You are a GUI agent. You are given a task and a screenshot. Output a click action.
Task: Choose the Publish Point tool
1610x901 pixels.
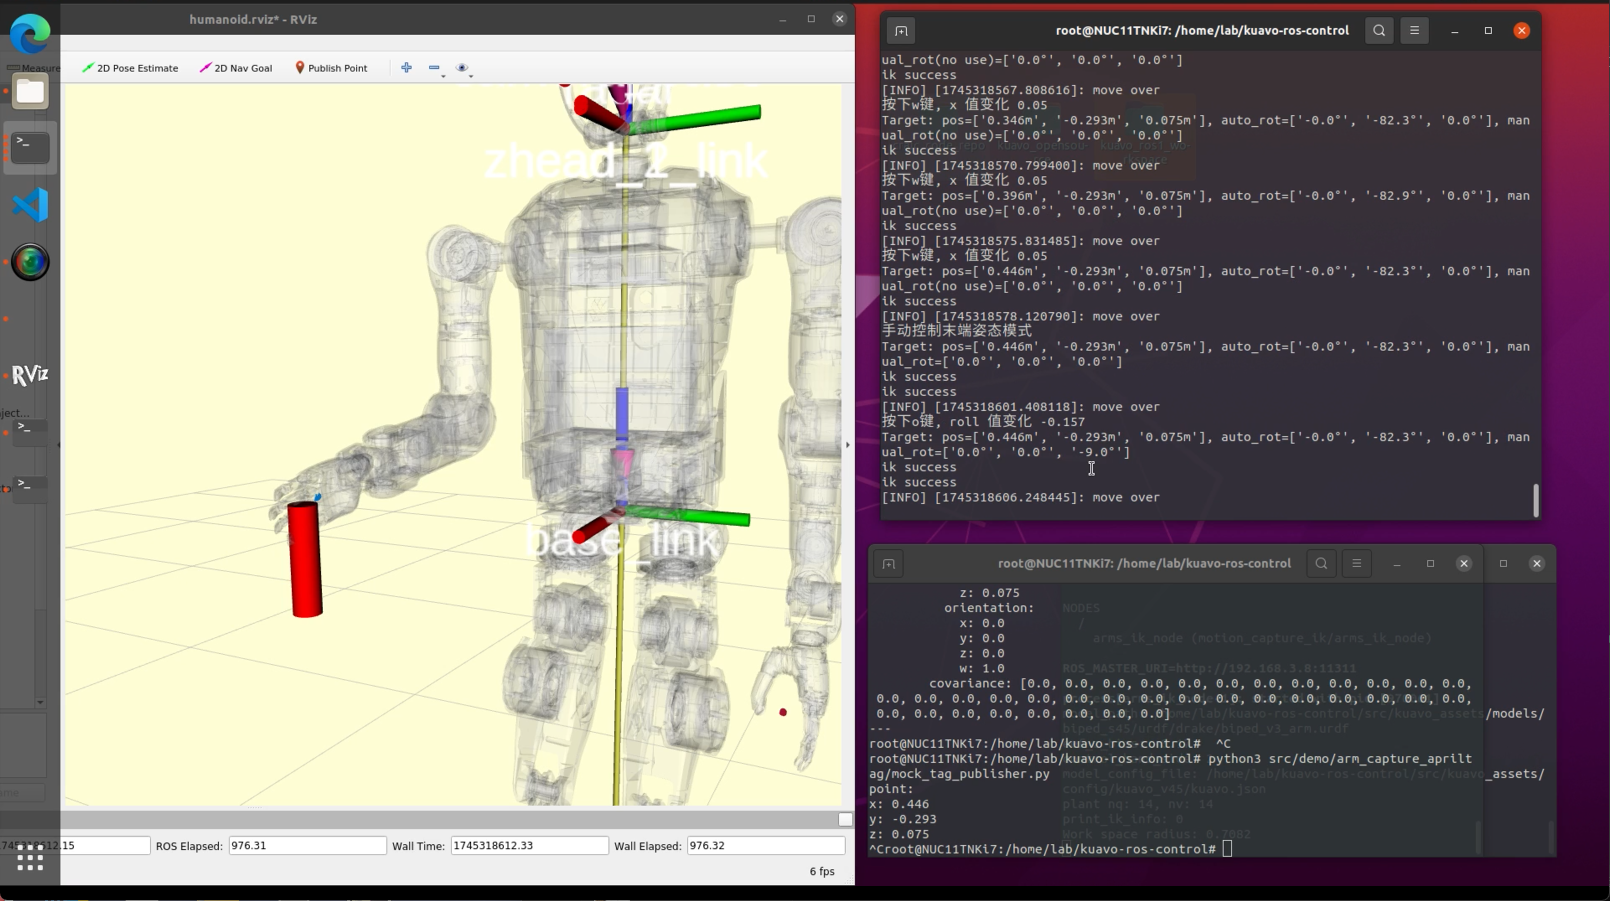tap(331, 68)
